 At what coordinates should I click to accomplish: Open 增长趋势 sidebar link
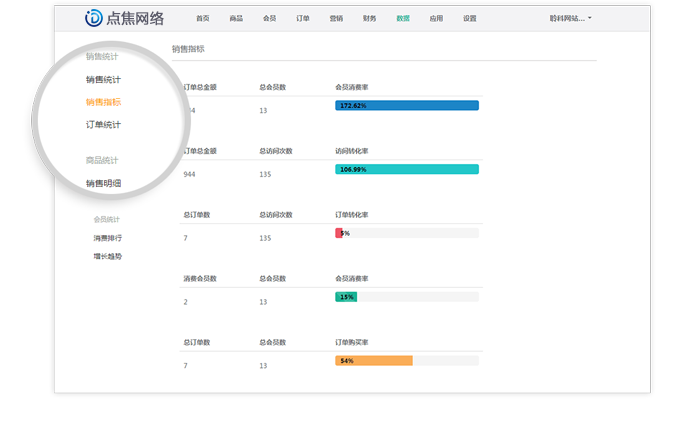(108, 256)
